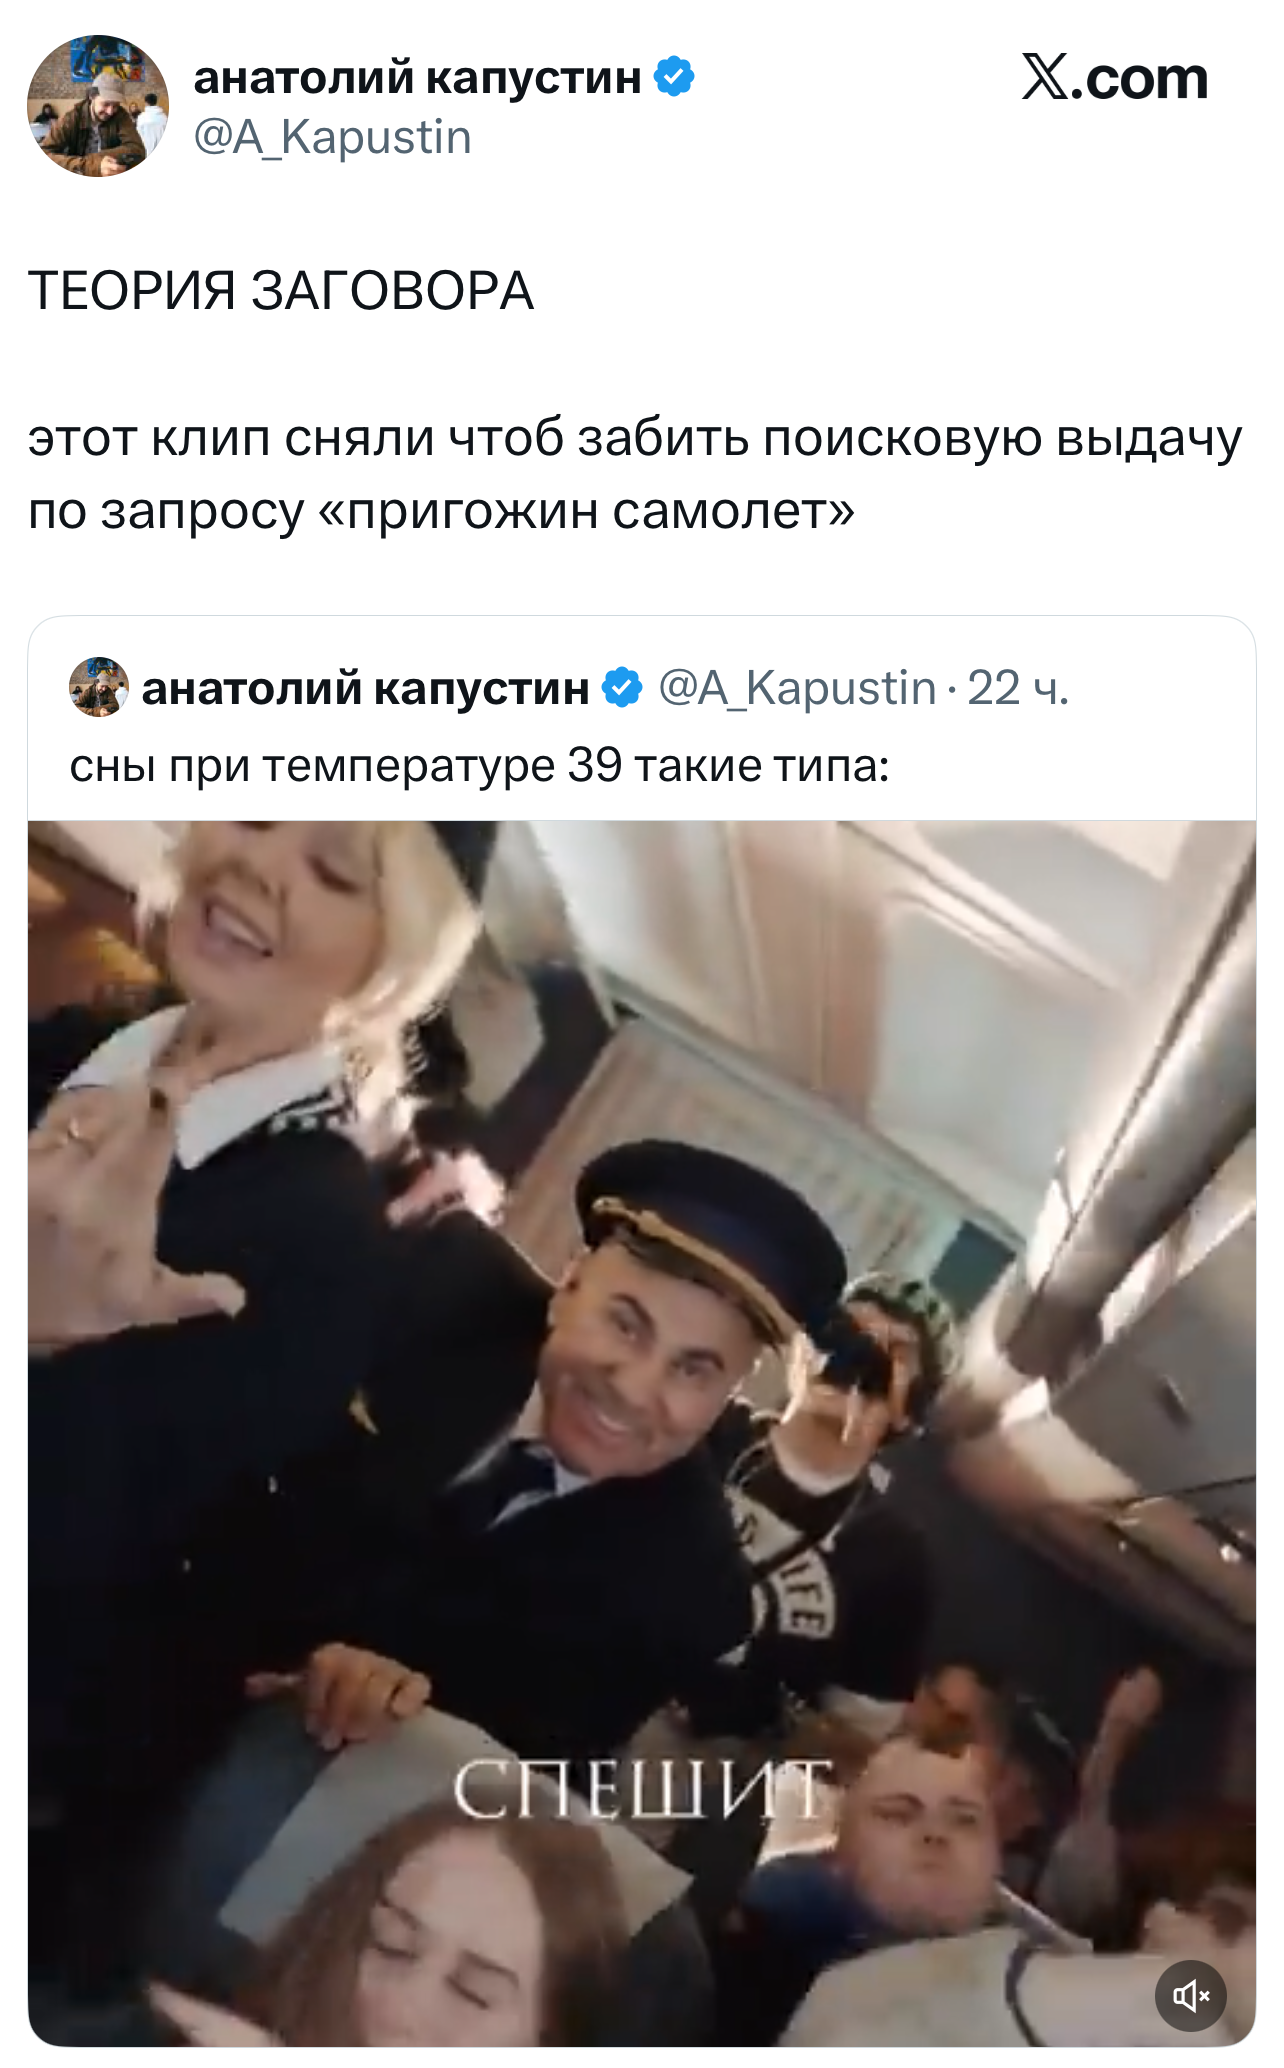The width and height of the screenshot is (1284, 2068).
Task: Click the @A_Kapustin handle in the quoted tweet
Action: (x=797, y=688)
